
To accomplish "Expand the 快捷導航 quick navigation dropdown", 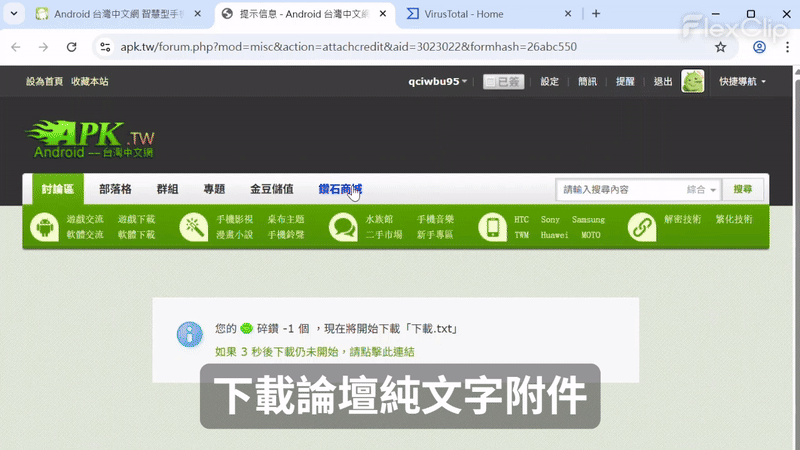I will click(x=742, y=82).
